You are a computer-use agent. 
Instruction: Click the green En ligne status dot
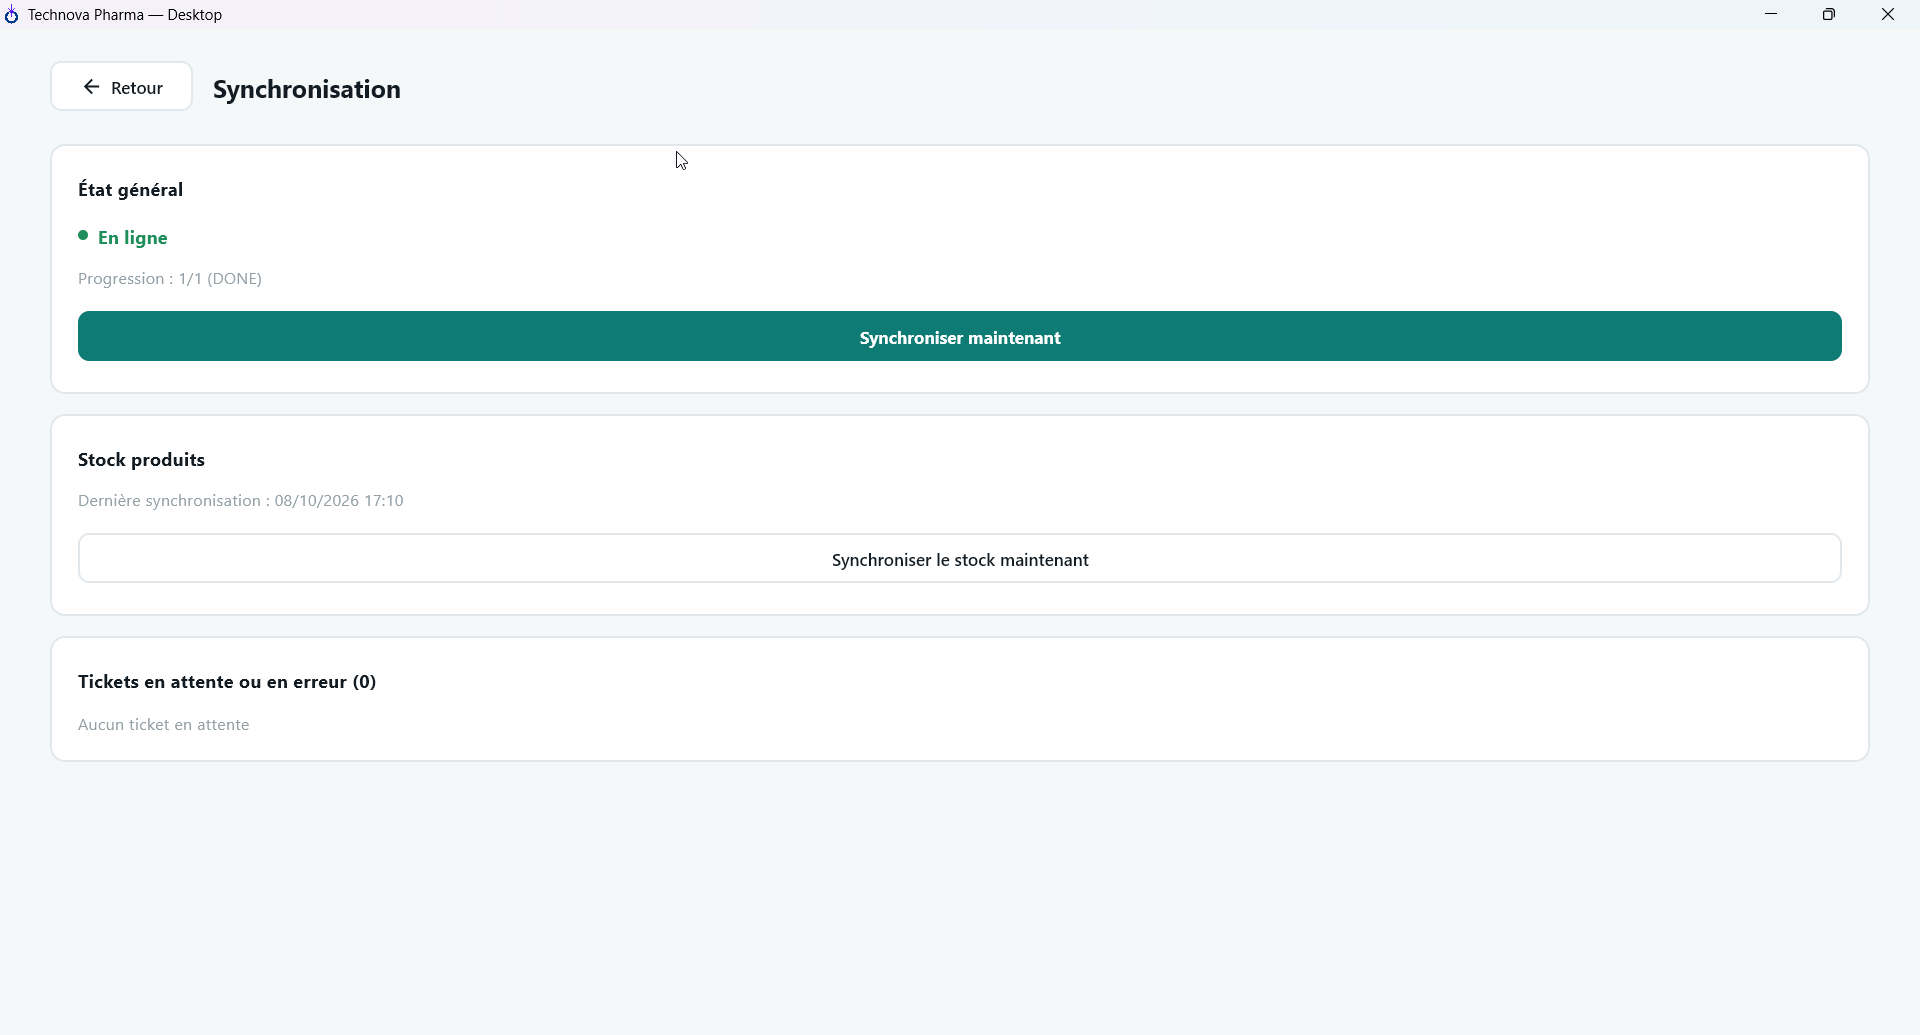tap(83, 236)
